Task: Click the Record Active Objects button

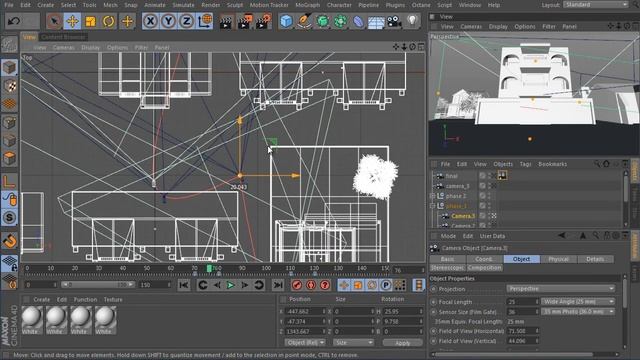Action: coord(297,285)
